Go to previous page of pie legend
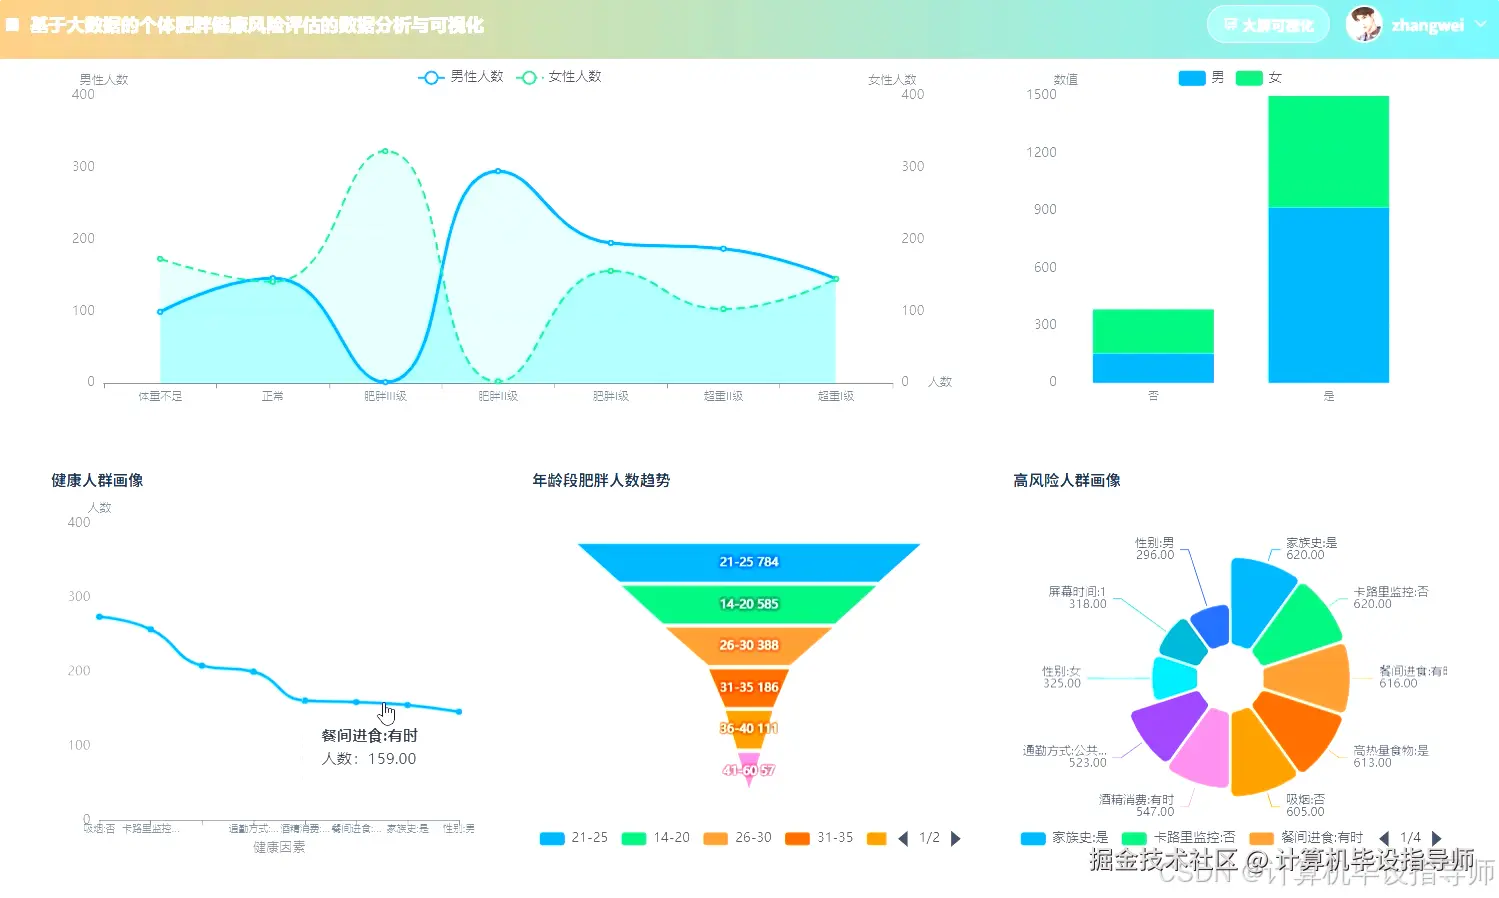 click(1385, 838)
